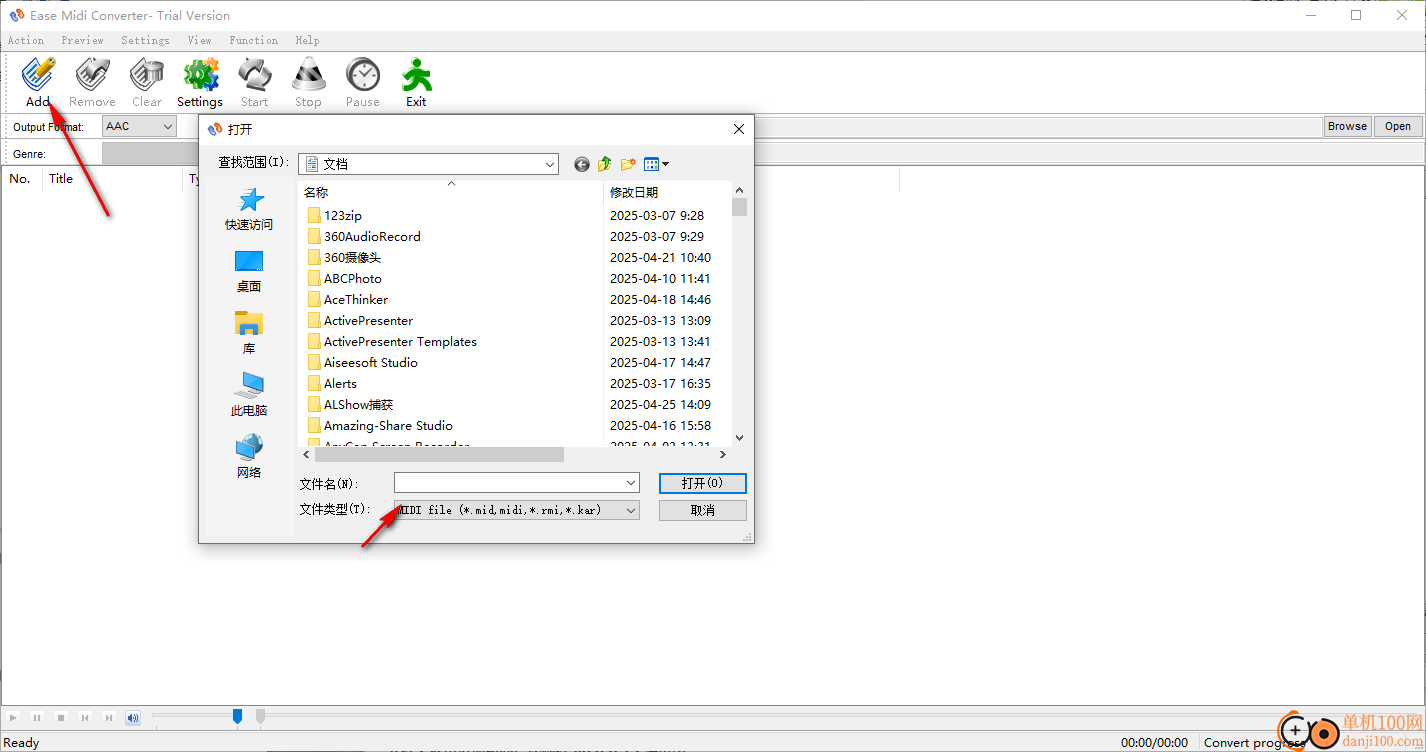The height and width of the screenshot is (752, 1426).
Task: Open the View menu
Action: (x=199, y=40)
